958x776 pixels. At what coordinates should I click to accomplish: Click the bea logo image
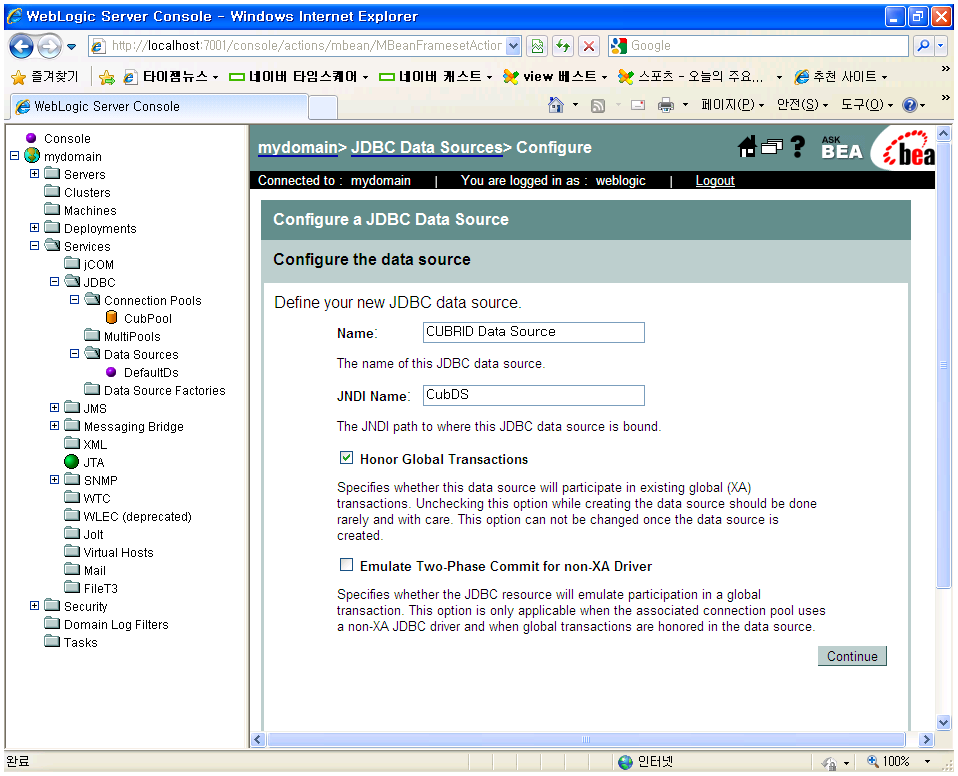(x=906, y=149)
